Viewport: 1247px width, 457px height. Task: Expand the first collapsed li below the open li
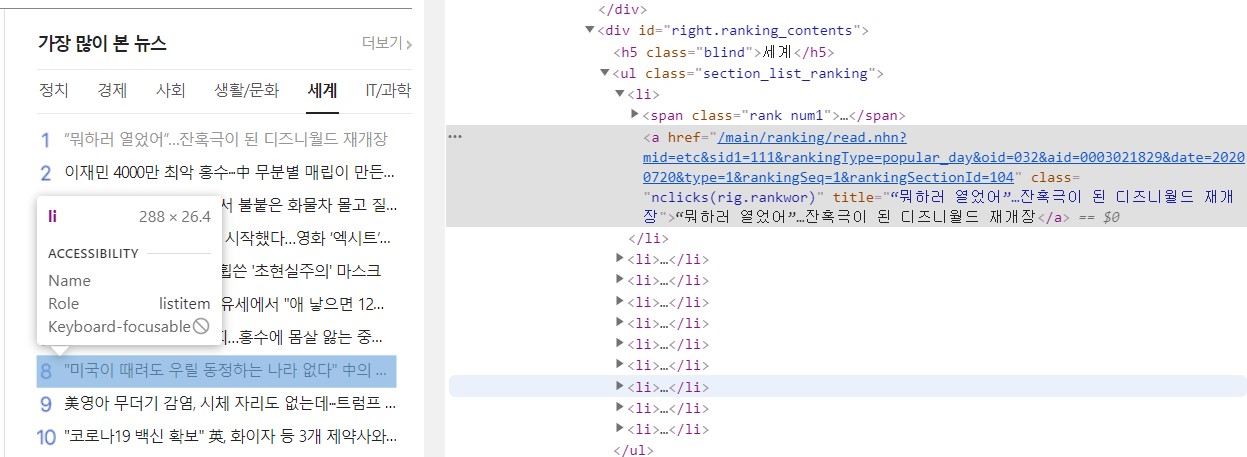tap(620, 260)
